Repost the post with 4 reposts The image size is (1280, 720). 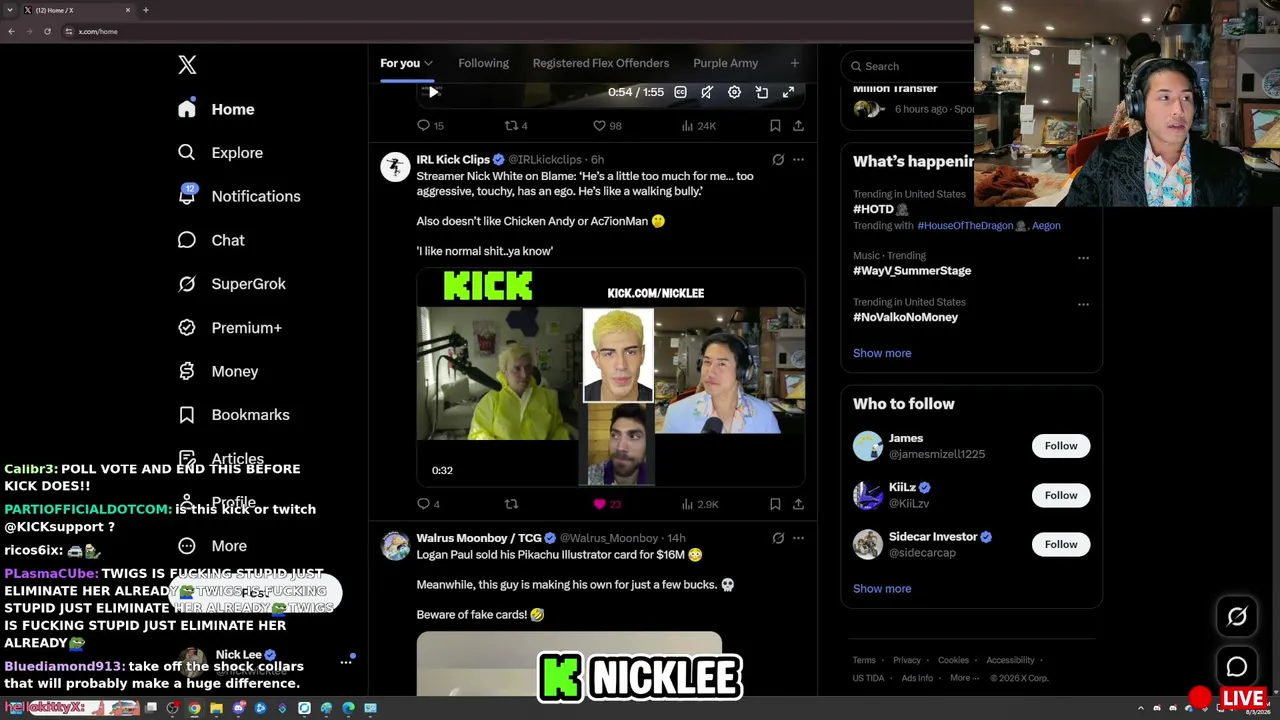click(x=516, y=126)
